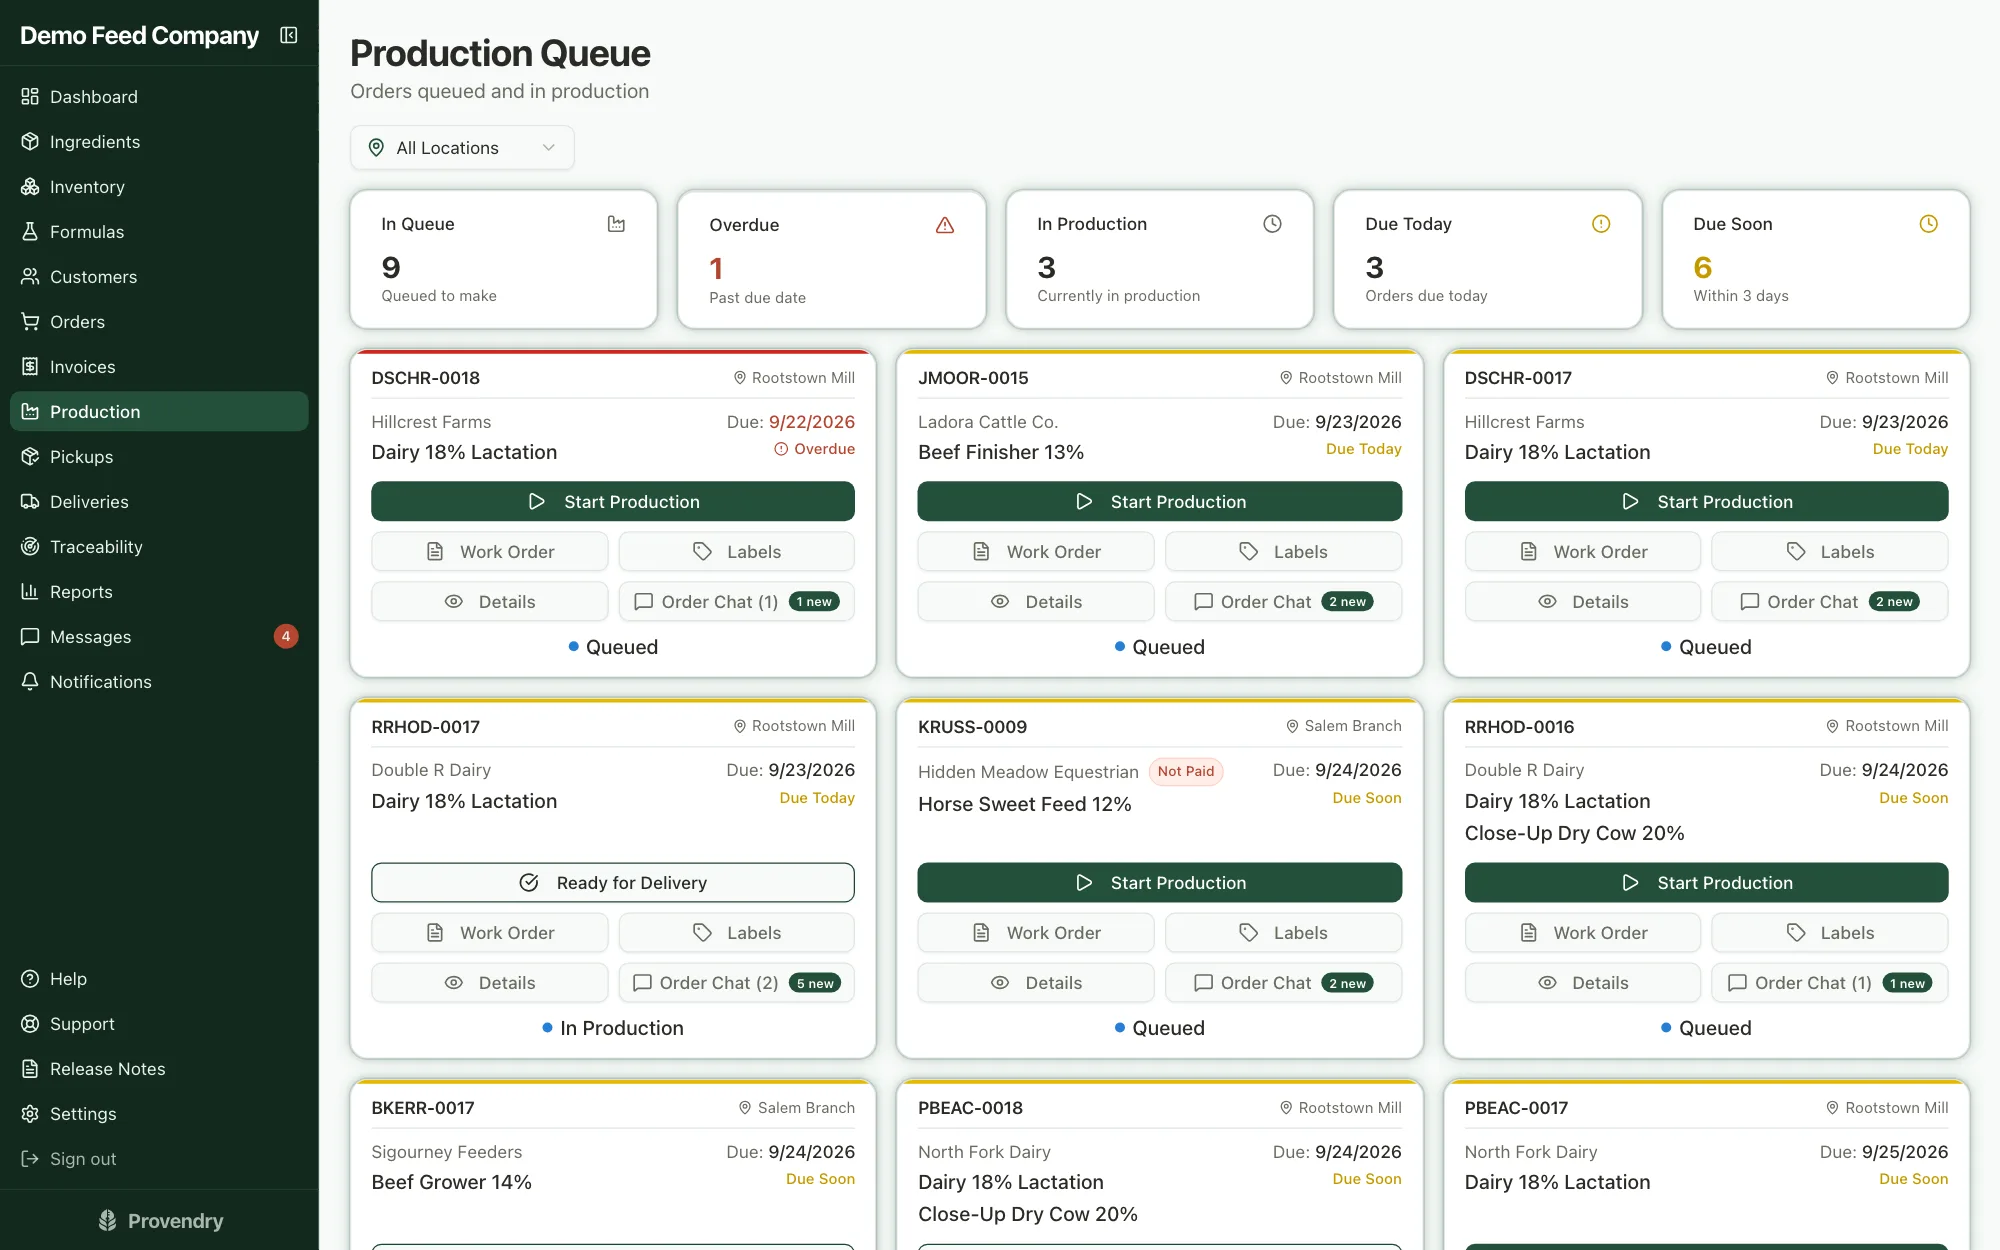Open Order Chat for RRHOD-0017 with 5 new
The image size is (2000, 1250).
(x=736, y=983)
